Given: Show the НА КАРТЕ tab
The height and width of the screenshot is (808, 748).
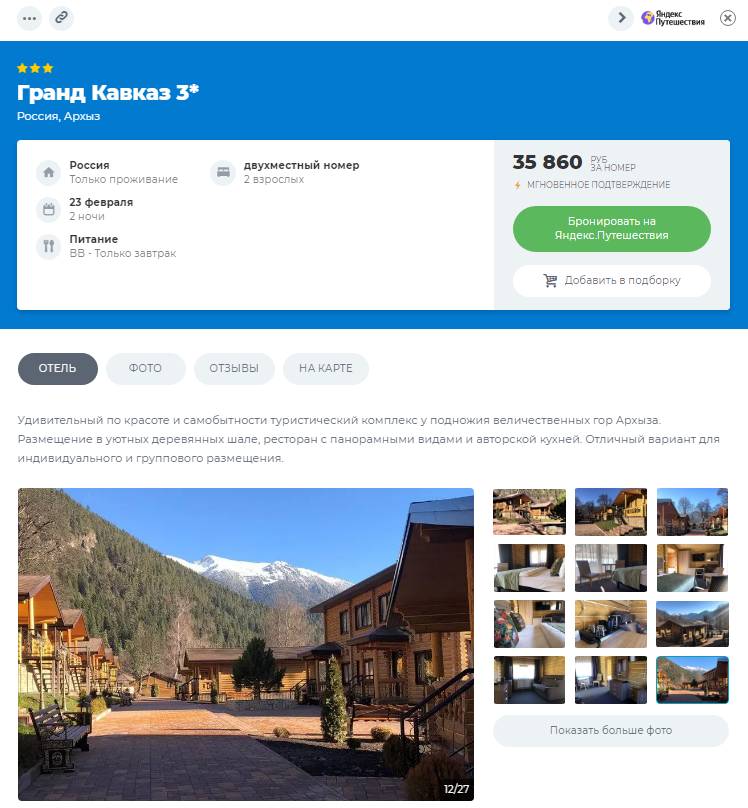Looking at the screenshot, I should tap(326, 369).
